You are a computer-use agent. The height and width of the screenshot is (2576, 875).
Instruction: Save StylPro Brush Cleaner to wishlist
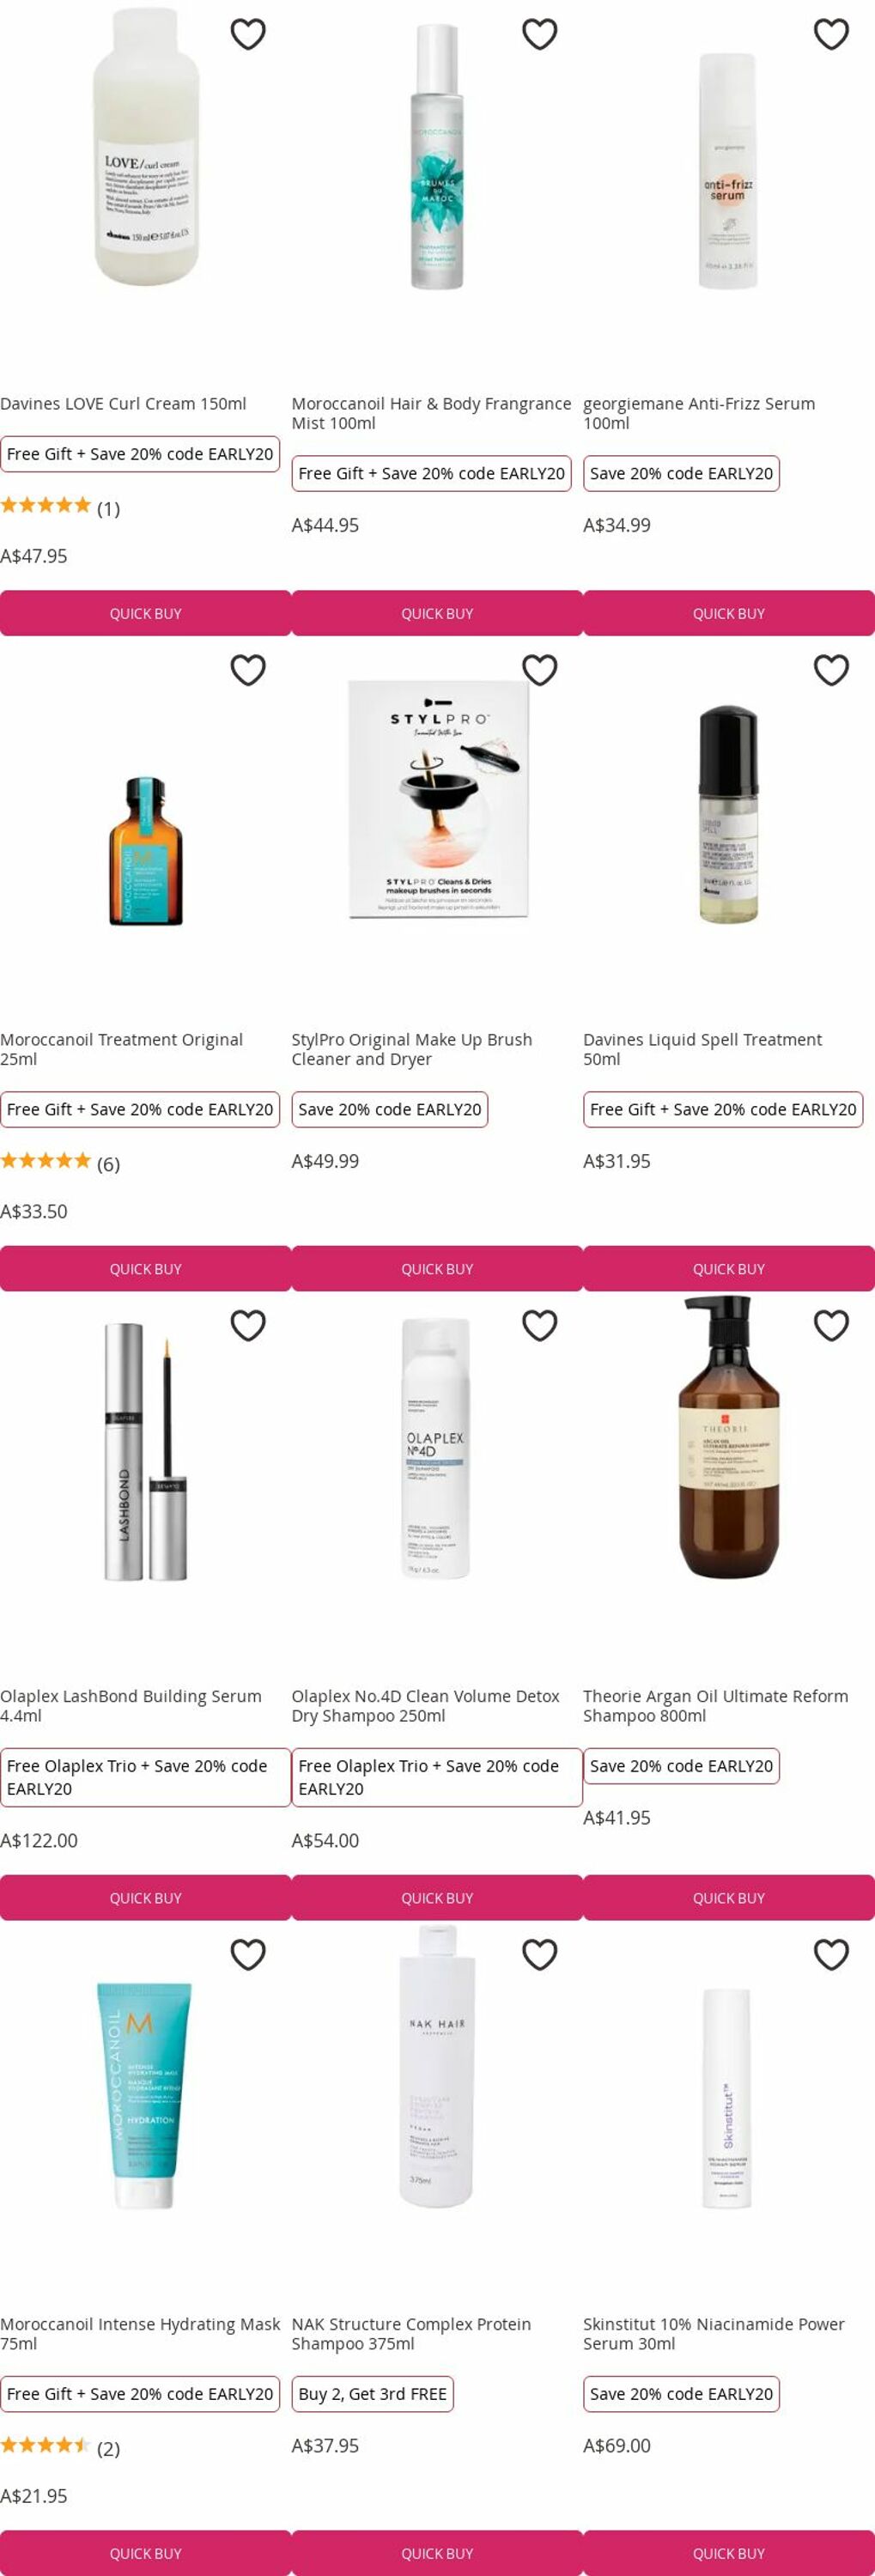pos(540,670)
